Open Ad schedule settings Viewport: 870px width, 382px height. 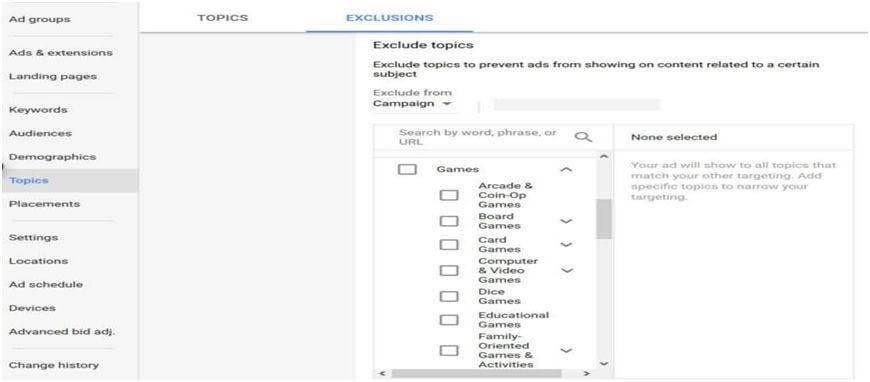pyautogui.click(x=46, y=284)
